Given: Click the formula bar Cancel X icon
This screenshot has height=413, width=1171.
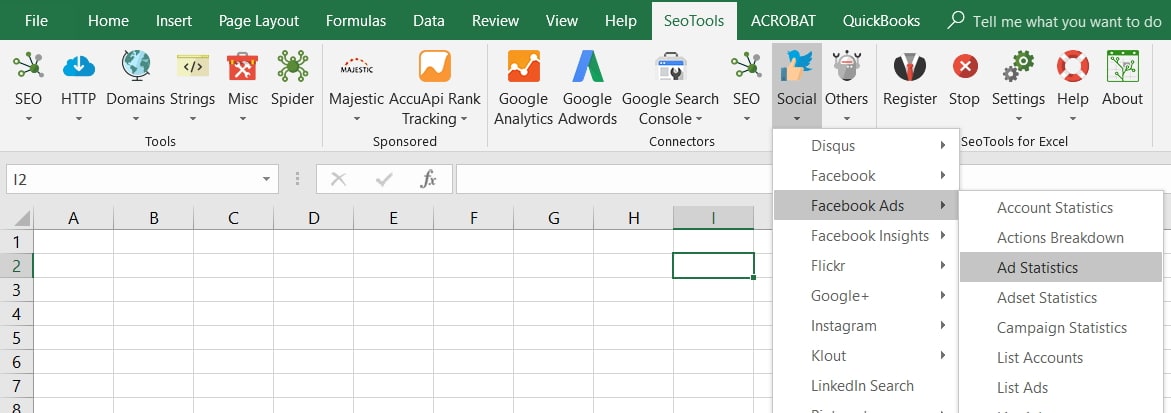Looking at the screenshot, I should (x=338, y=179).
